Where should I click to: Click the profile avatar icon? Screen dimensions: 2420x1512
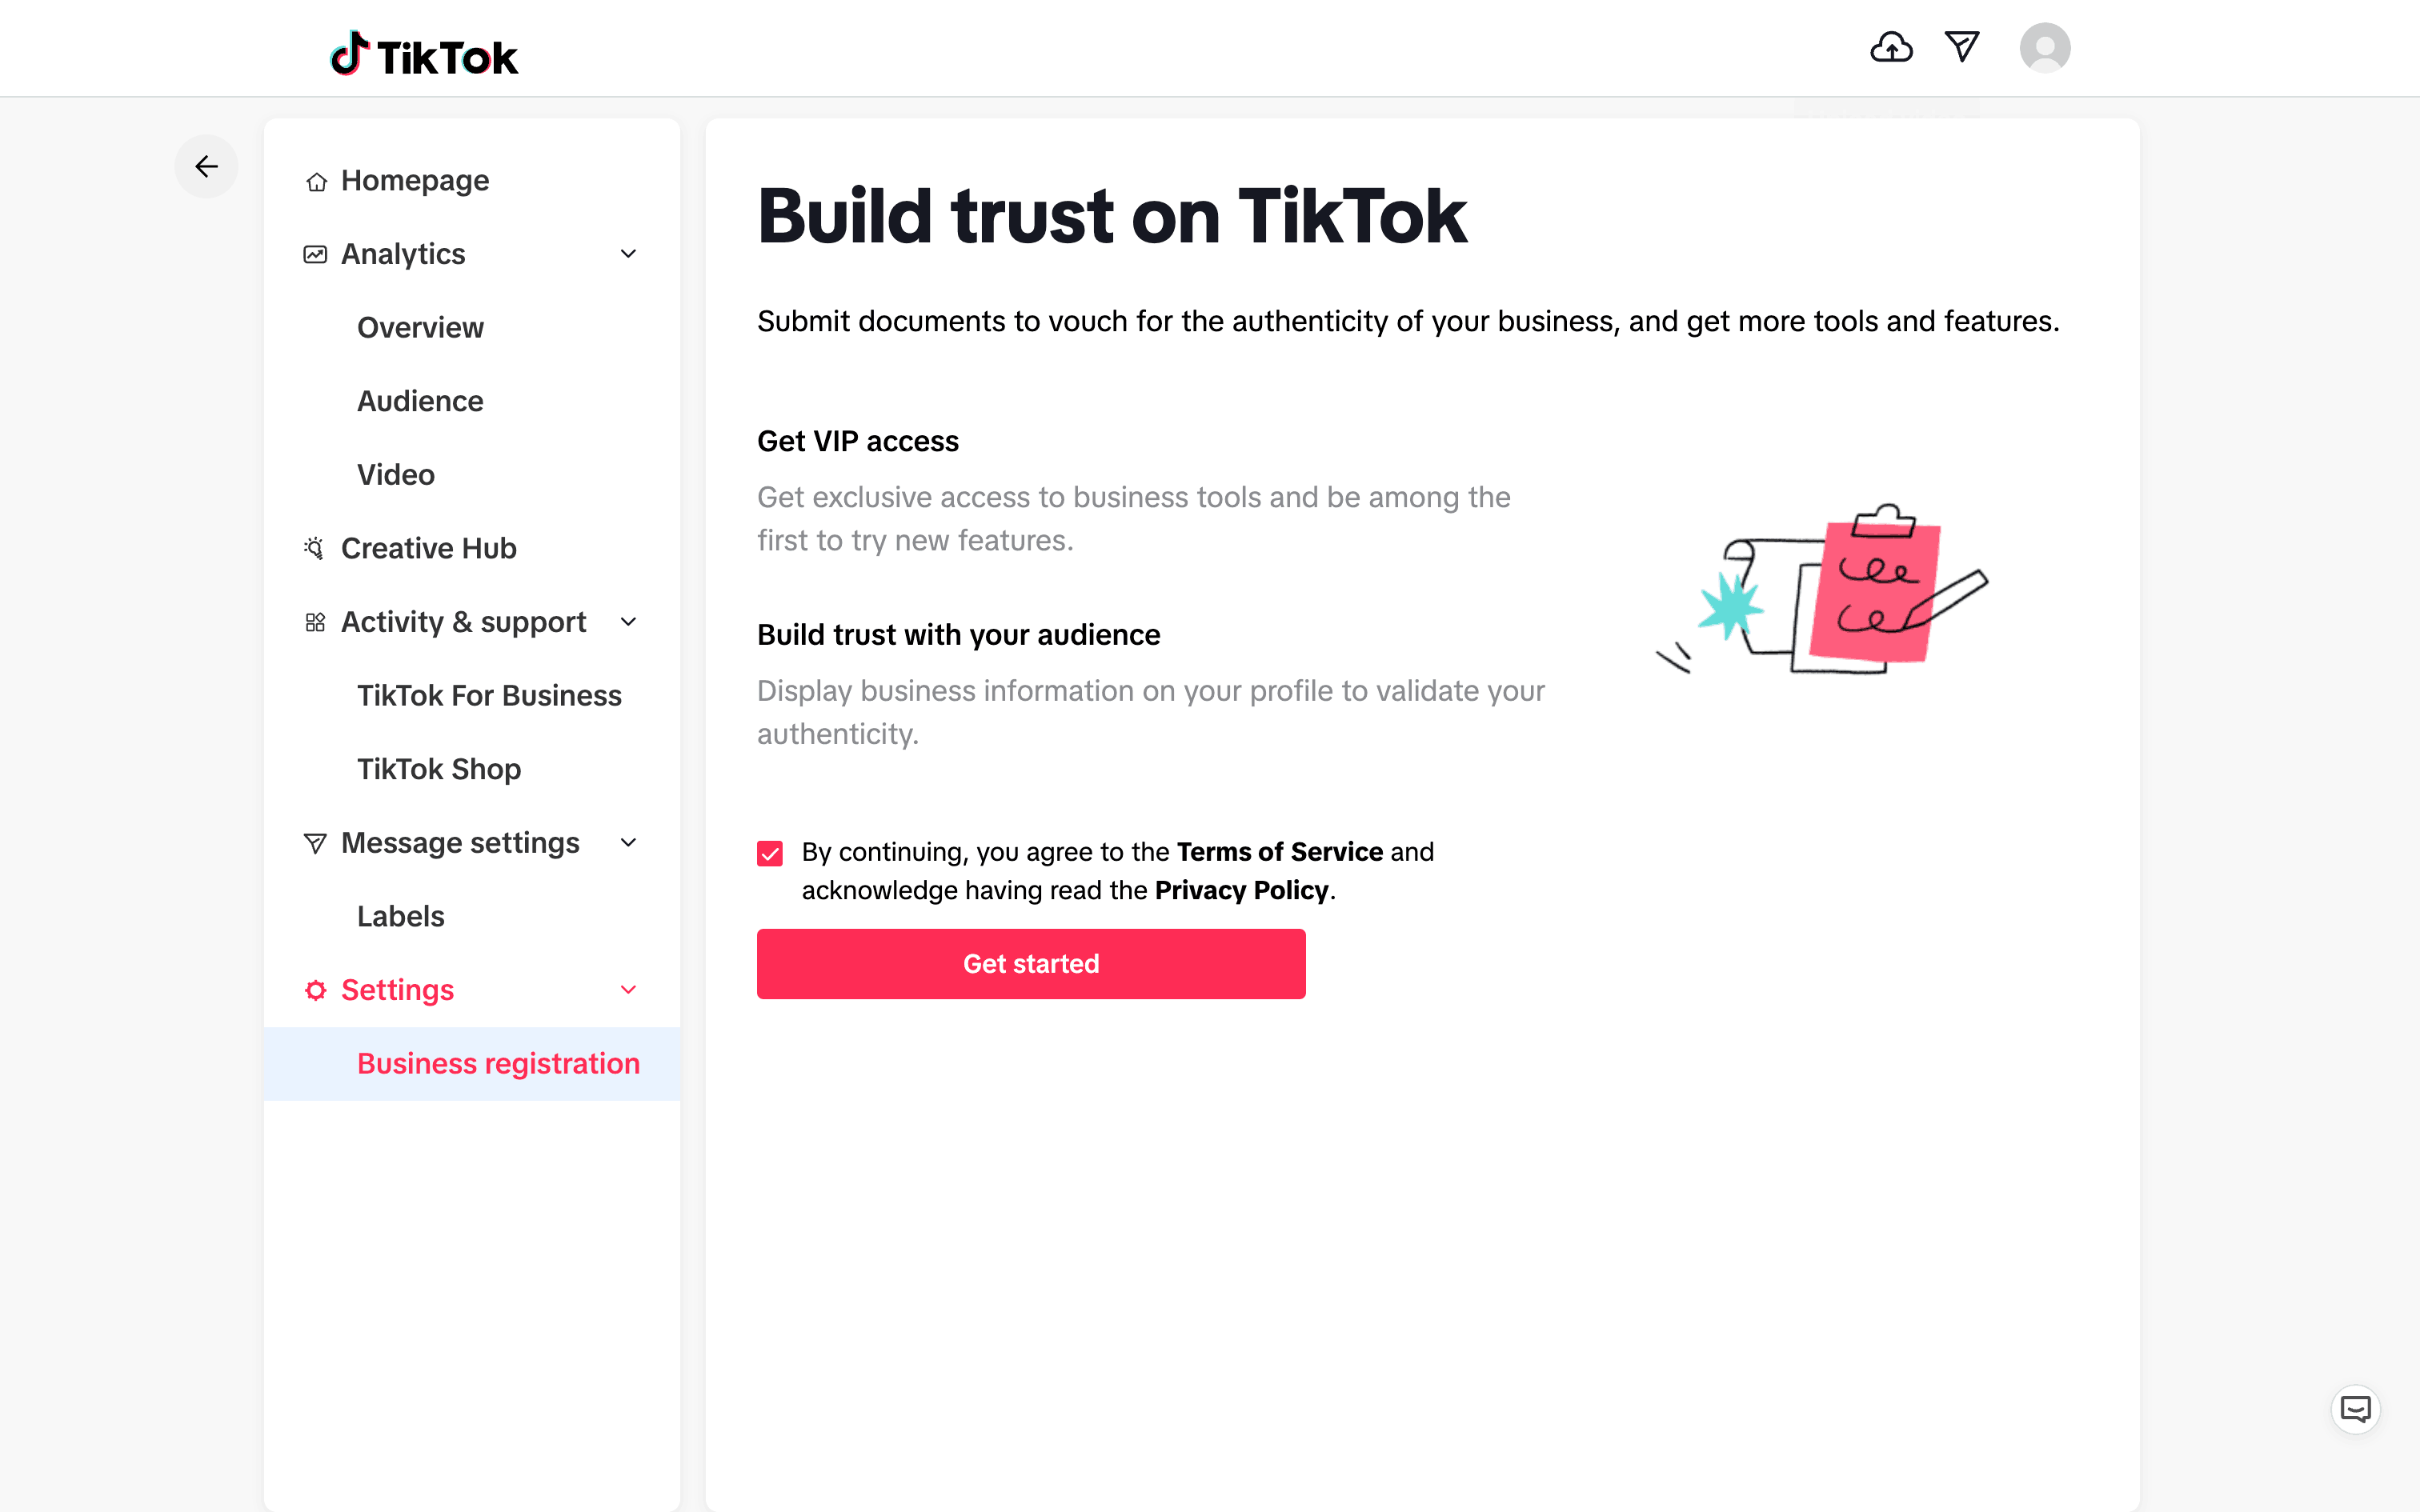pos(2044,48)
